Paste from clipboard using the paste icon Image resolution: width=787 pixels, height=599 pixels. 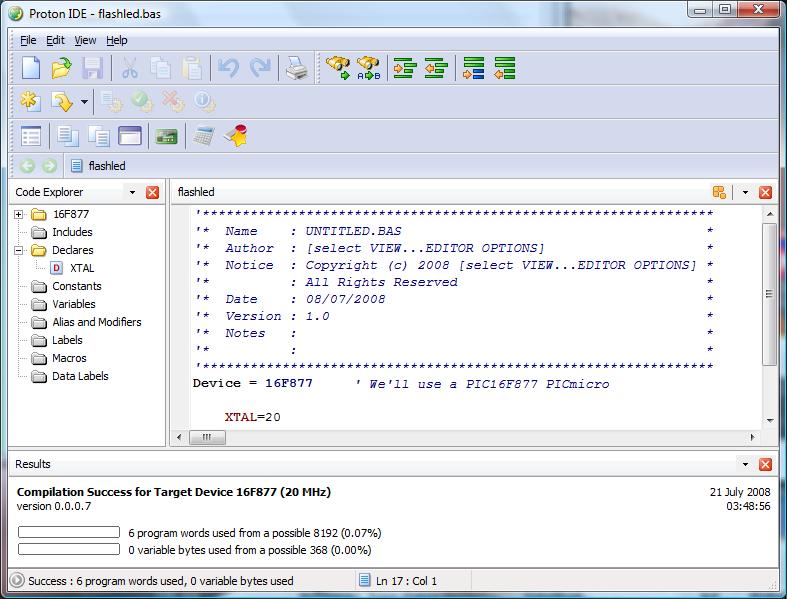pos(192,68)
